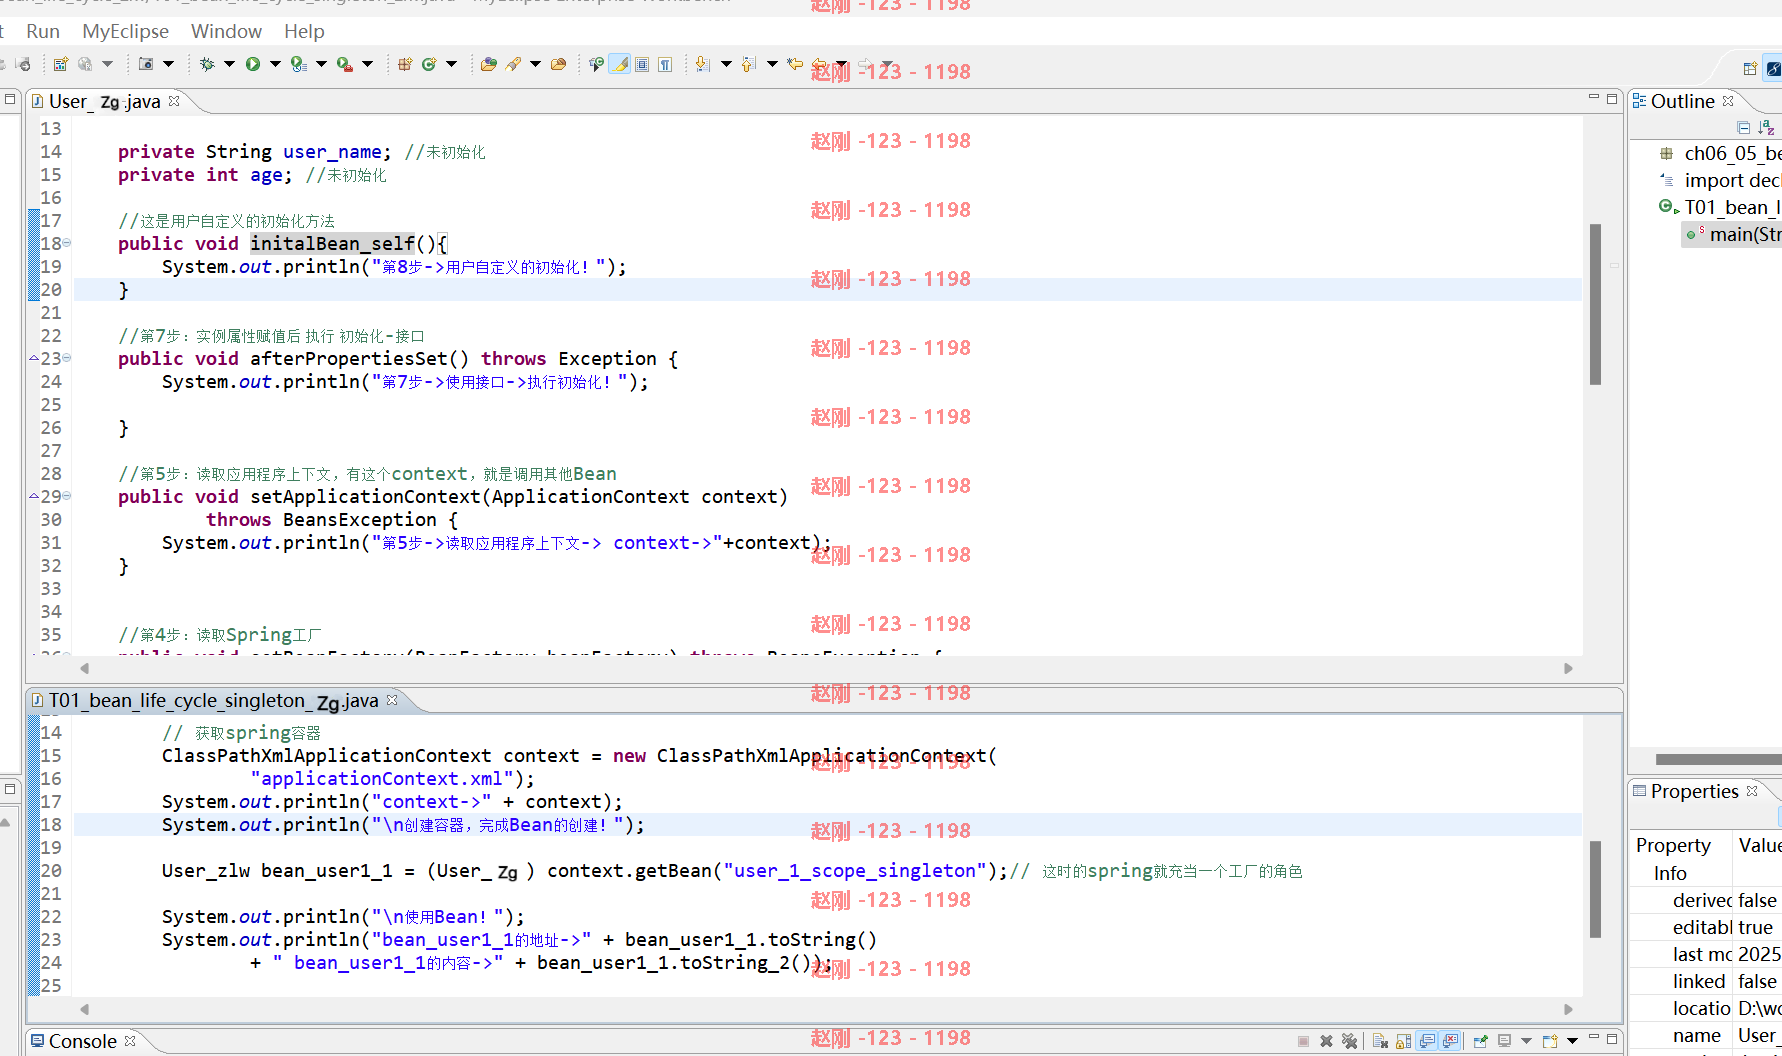Open the Debug icon dropdown arrow
The width and height of the screenshot is (1782, 1056).
pos(229,64)
